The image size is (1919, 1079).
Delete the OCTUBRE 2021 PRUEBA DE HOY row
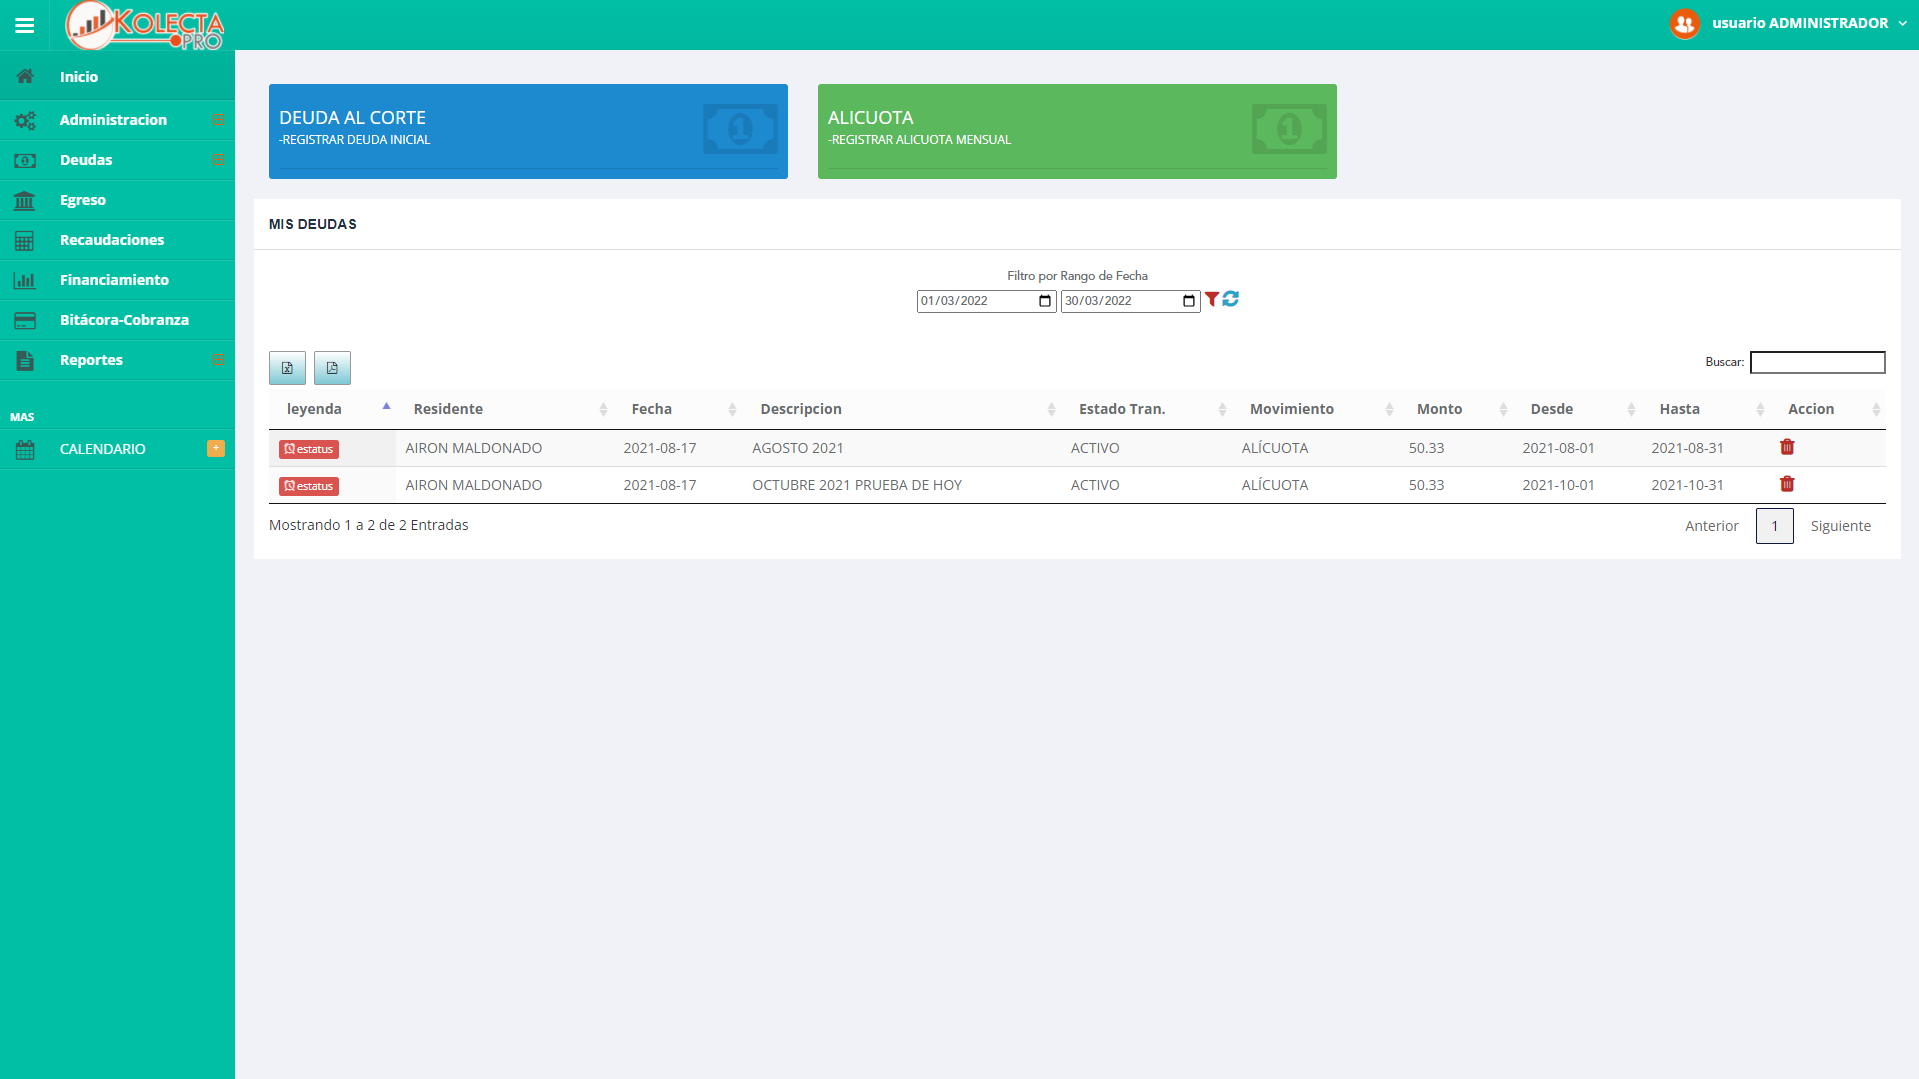[x=1787, y=484]
